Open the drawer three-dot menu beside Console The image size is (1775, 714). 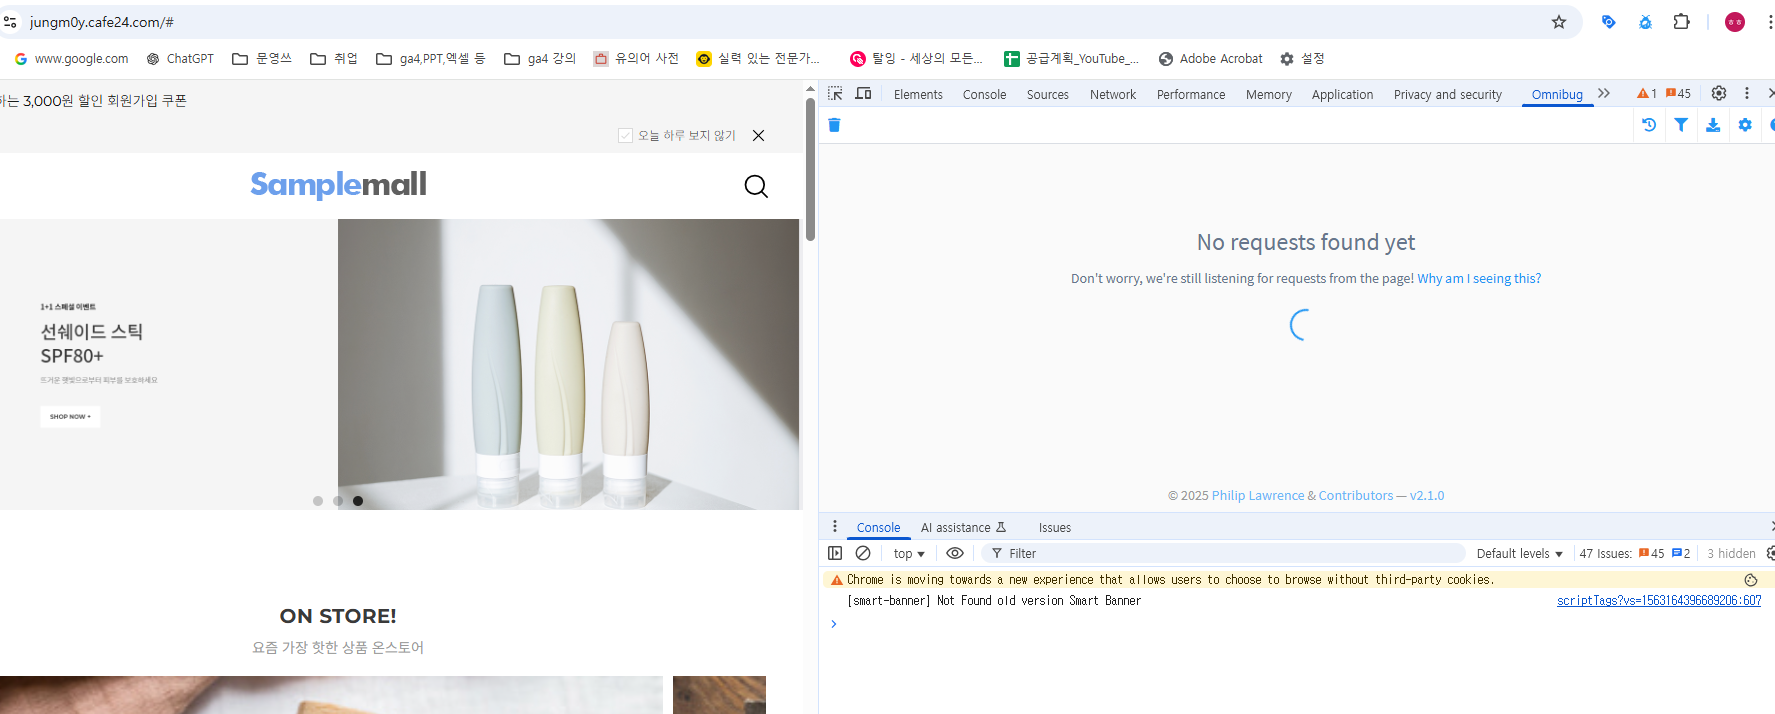pos(835,527)
